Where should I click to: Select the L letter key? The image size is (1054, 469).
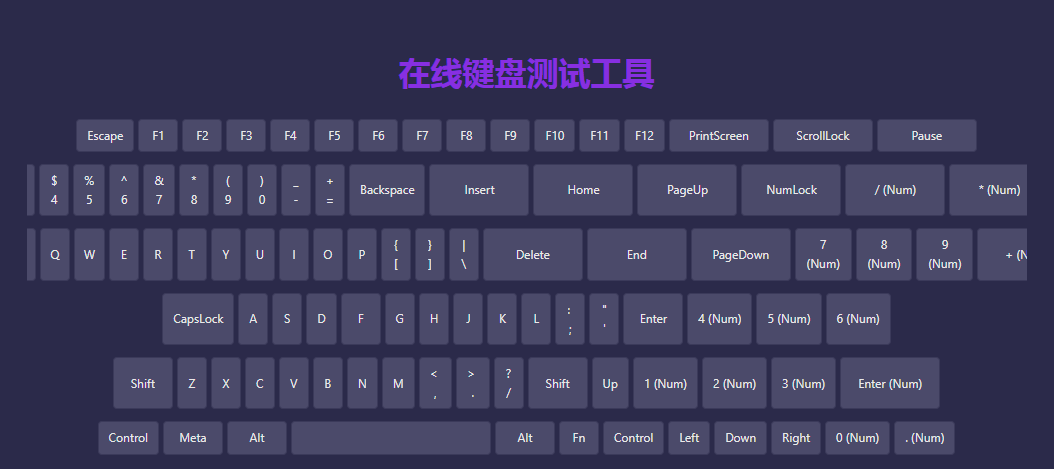(536, 319)
